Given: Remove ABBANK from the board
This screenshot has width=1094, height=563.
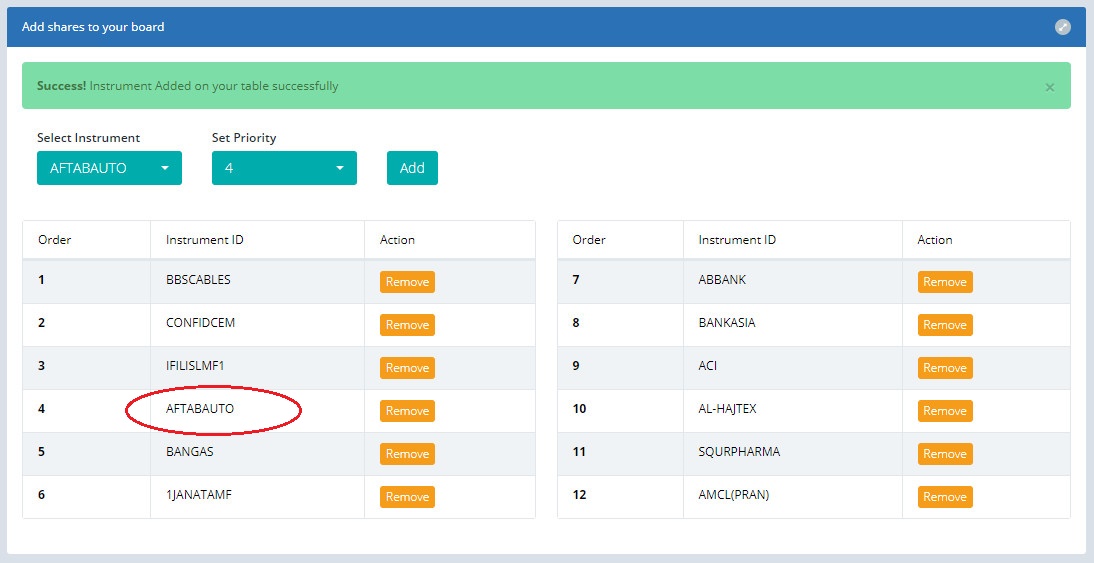Looking at the screenshot, I should 944,282.
